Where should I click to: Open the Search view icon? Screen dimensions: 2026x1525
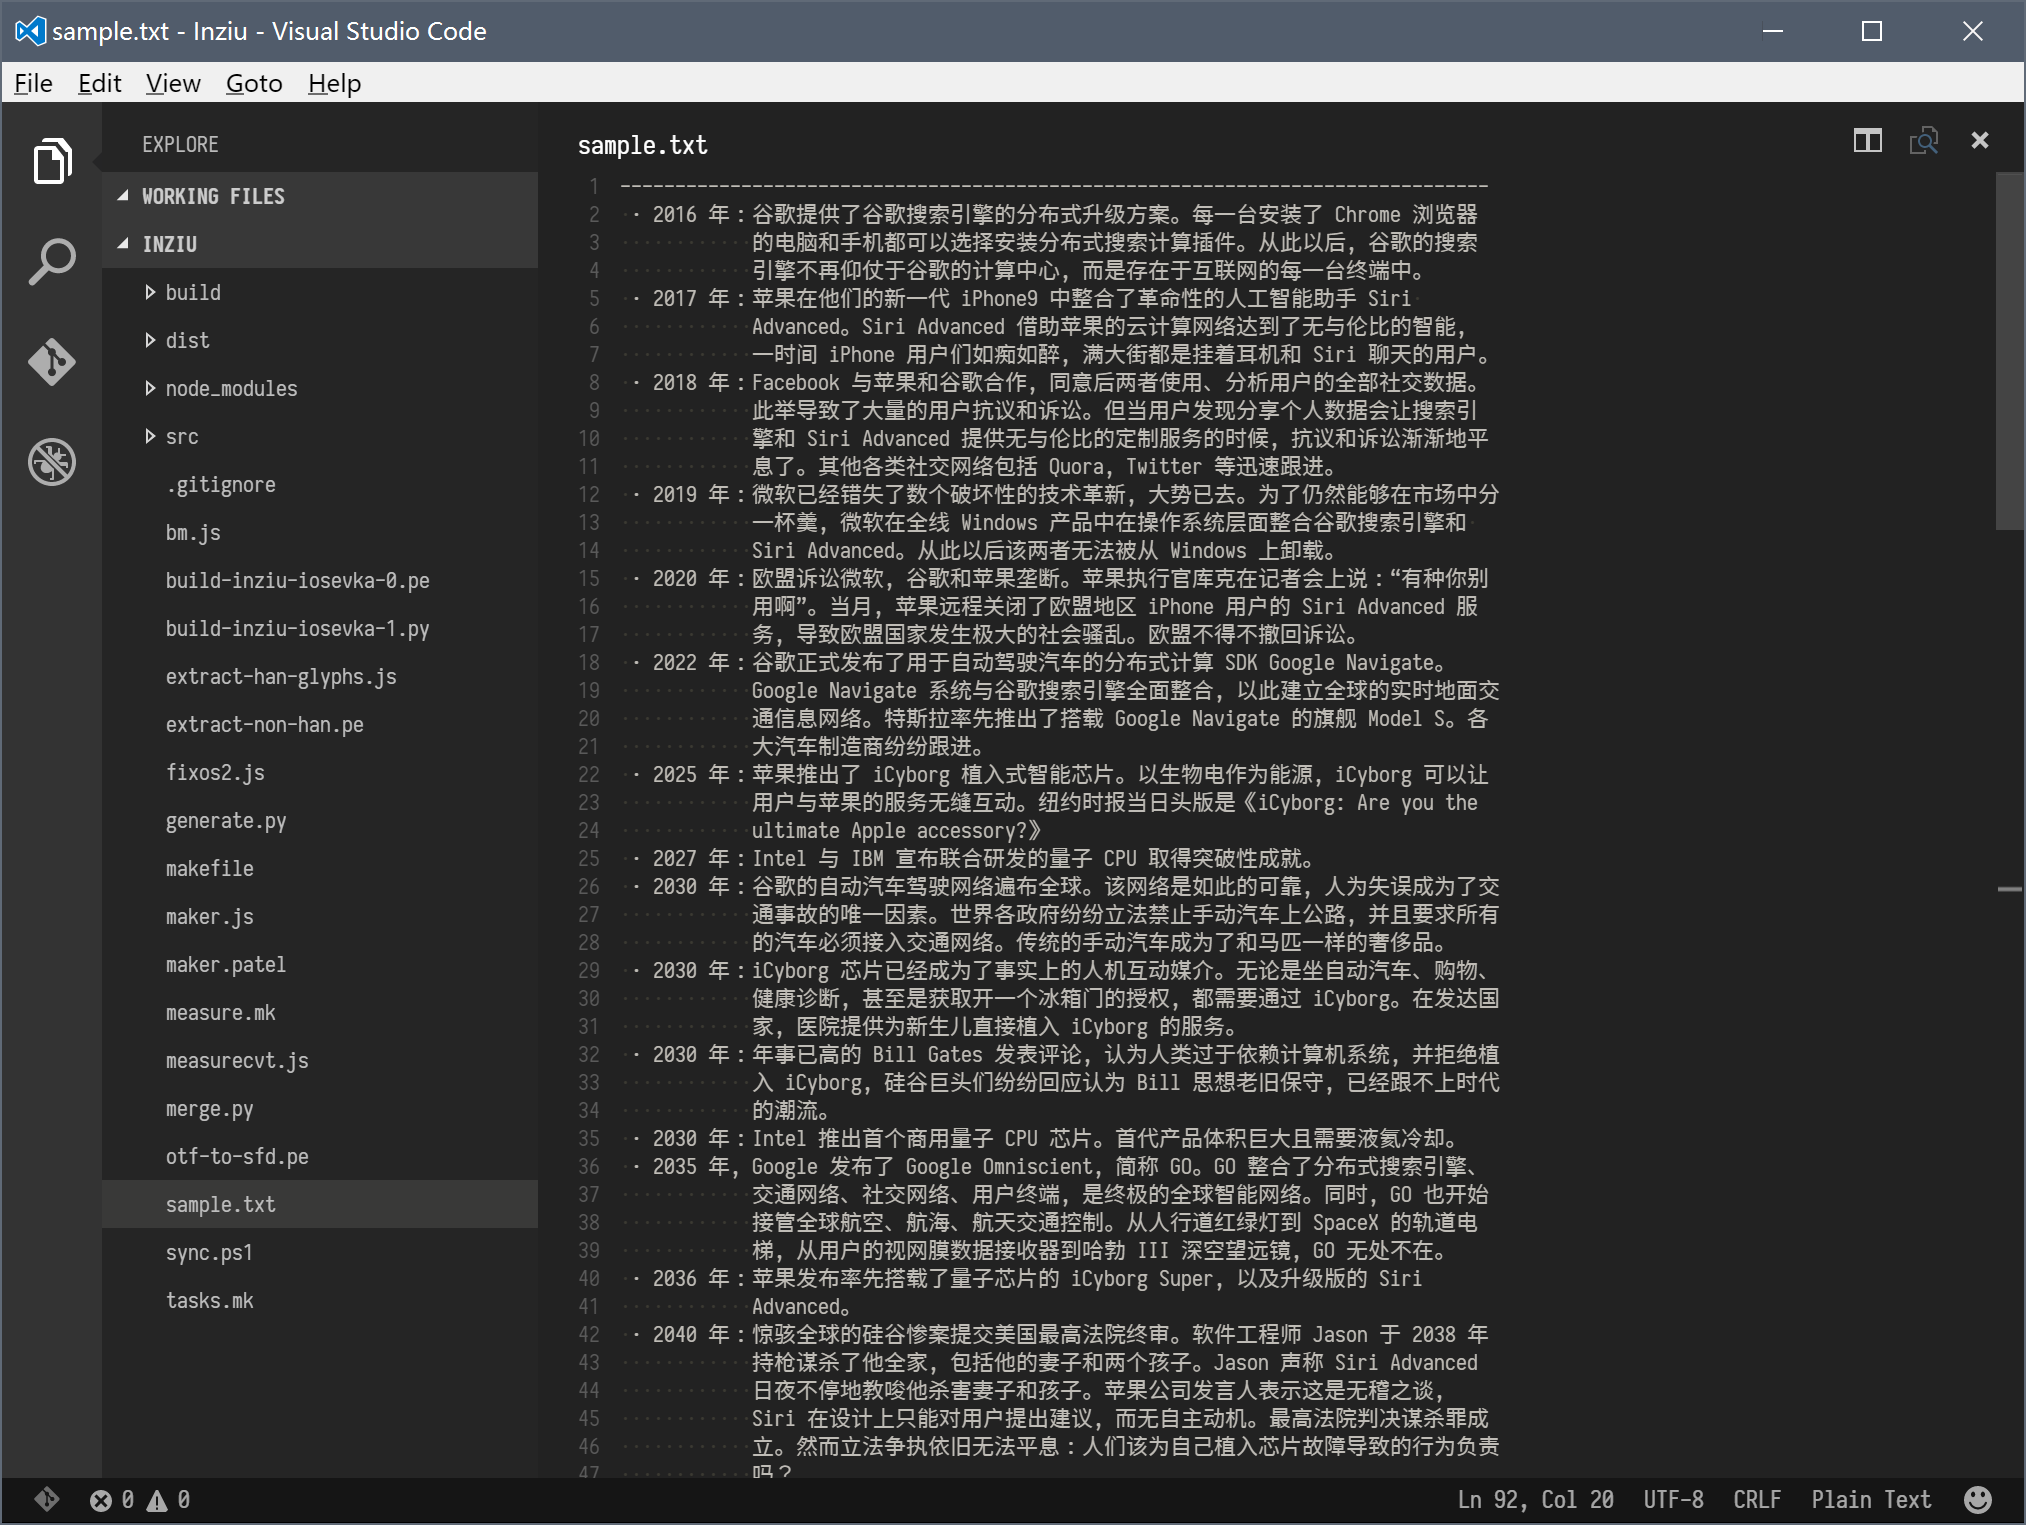(x=52, y=262)
